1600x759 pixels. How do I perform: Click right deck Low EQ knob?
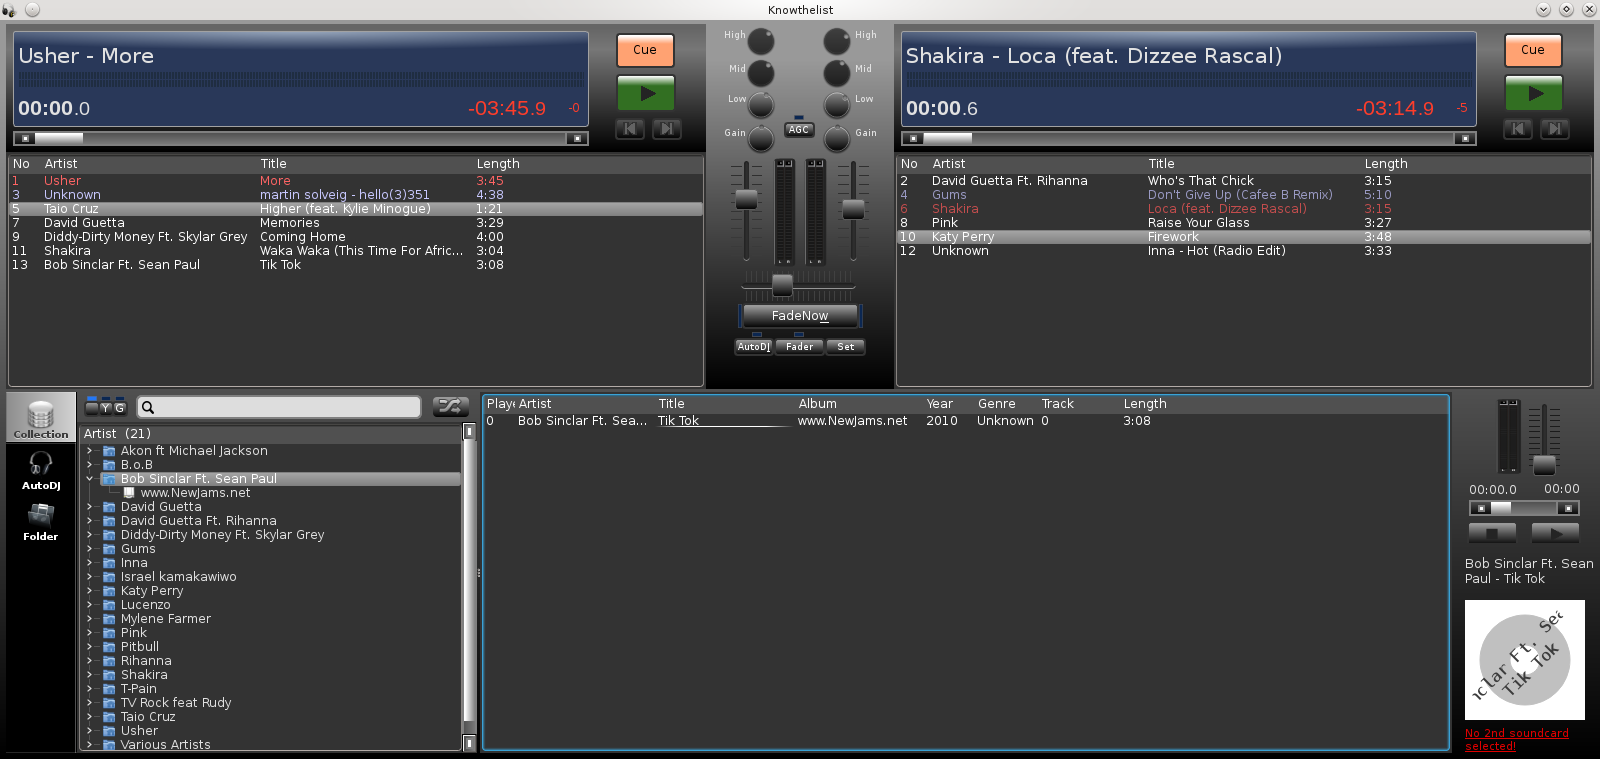(837, 105)
